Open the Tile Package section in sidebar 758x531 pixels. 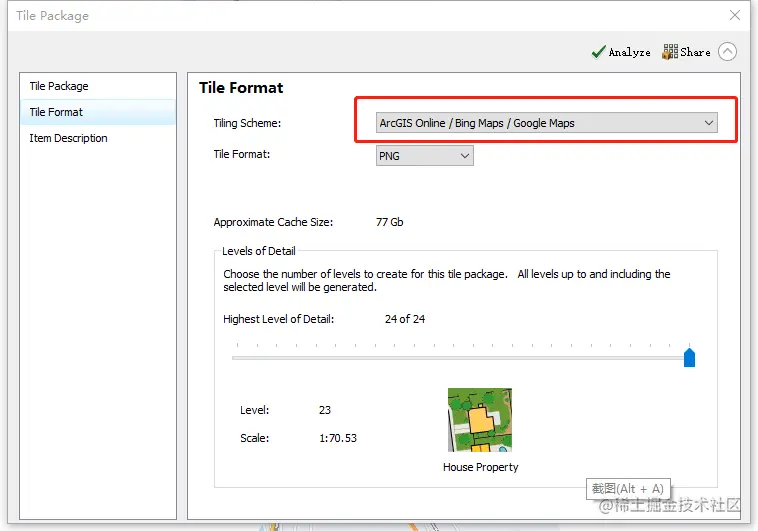click(x=98, y=86)
